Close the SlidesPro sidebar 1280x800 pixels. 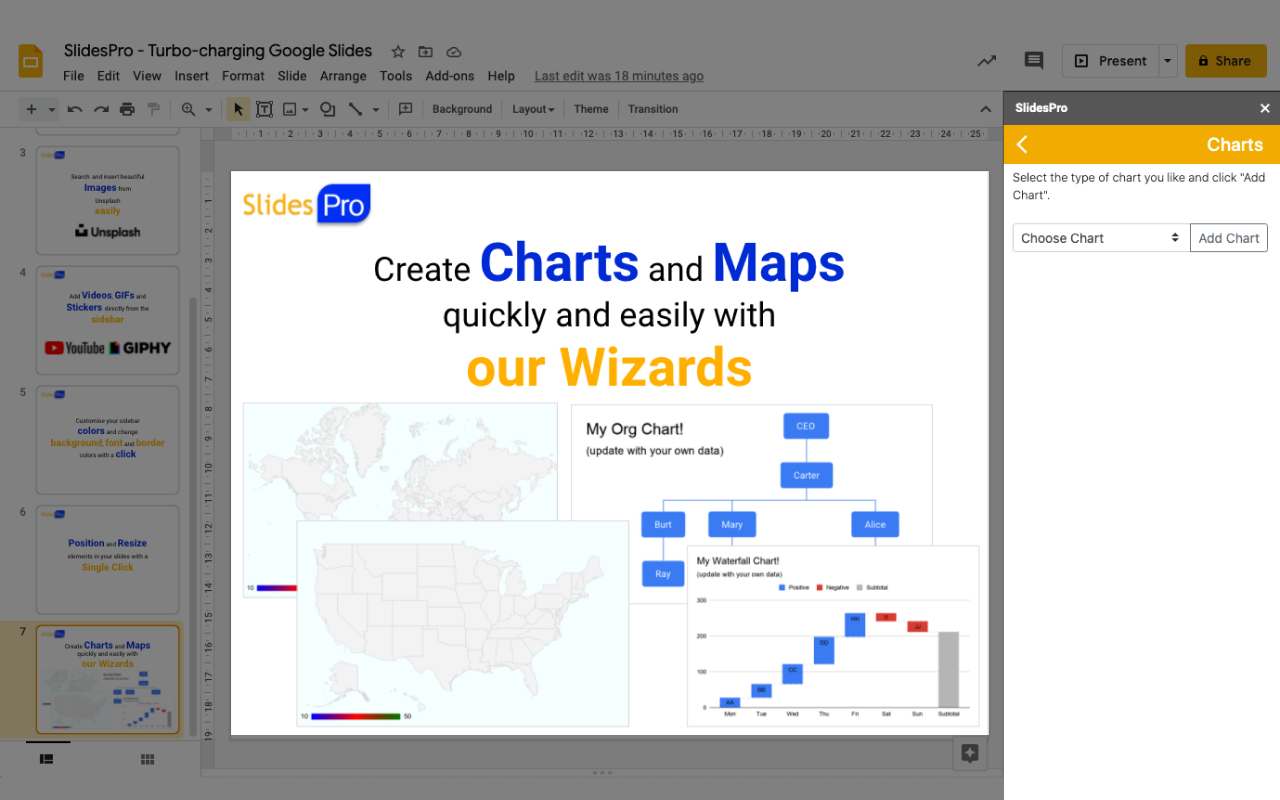pyautogui.click(x=1265, y=108)
